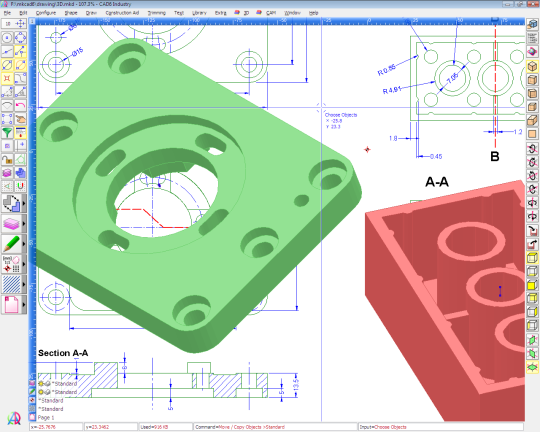
Task: Click the Command status bar text
Action: (240, 427)
